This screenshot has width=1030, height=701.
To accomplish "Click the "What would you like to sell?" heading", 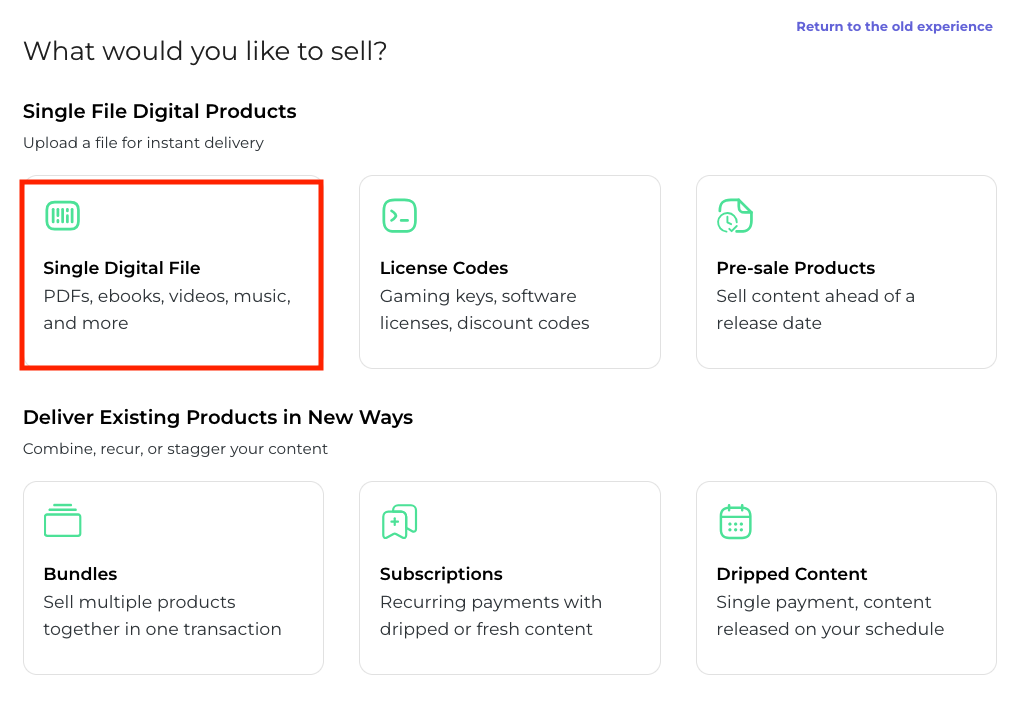I will (205, 51).
